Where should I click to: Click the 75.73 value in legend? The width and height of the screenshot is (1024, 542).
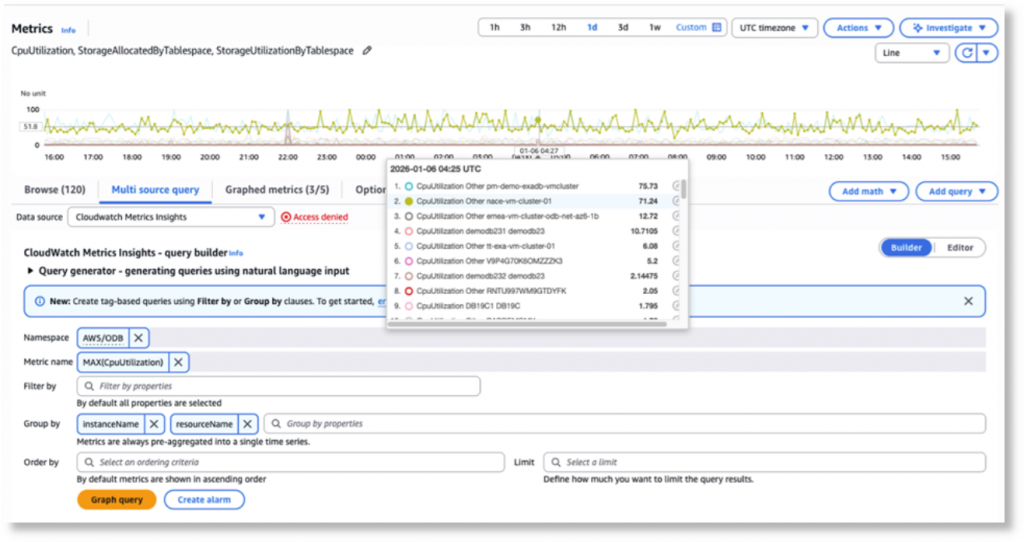point(648,186)
